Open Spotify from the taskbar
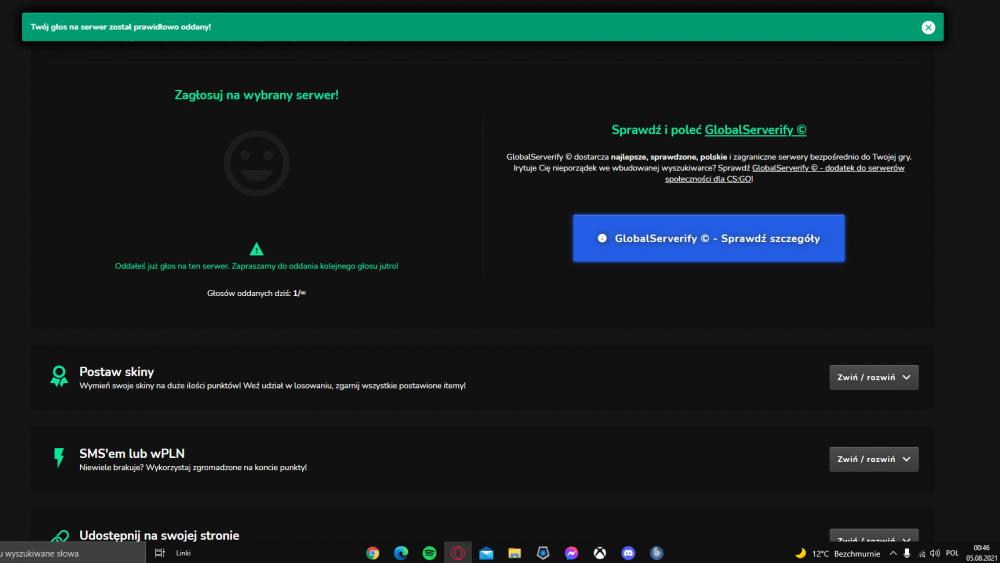This screenshot has width=1000, height=563. coord(429,553)
